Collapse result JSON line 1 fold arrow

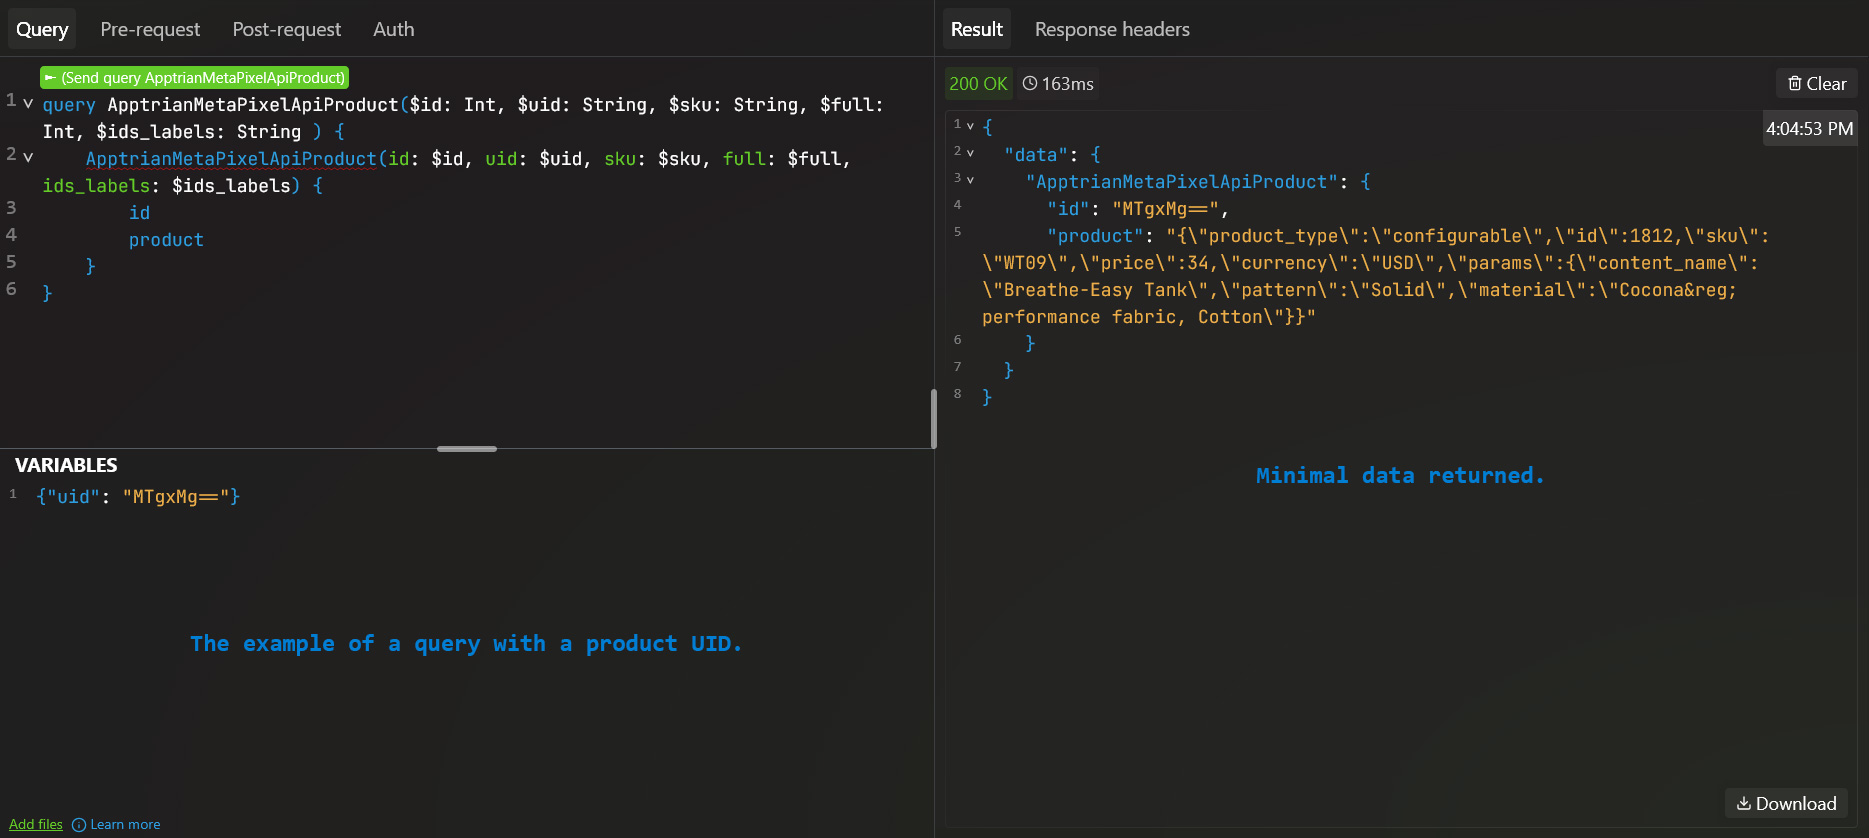pyautogui.click(x=970, y=126)
